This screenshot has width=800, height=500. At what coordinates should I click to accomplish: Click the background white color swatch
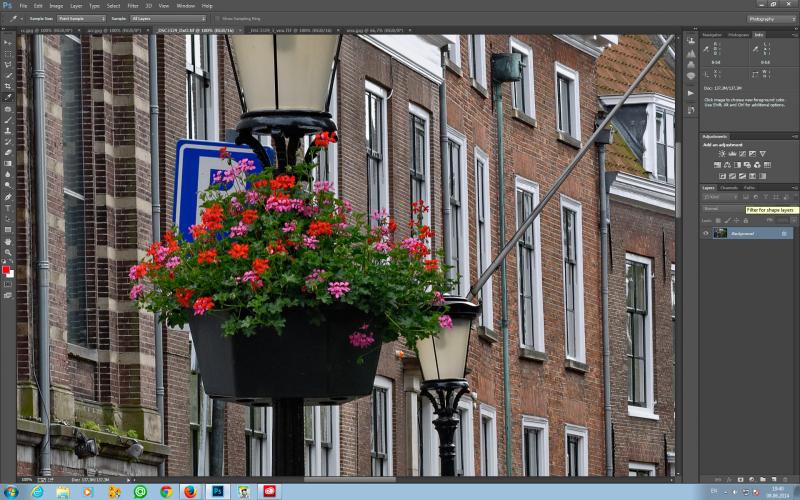pos(11,274)
